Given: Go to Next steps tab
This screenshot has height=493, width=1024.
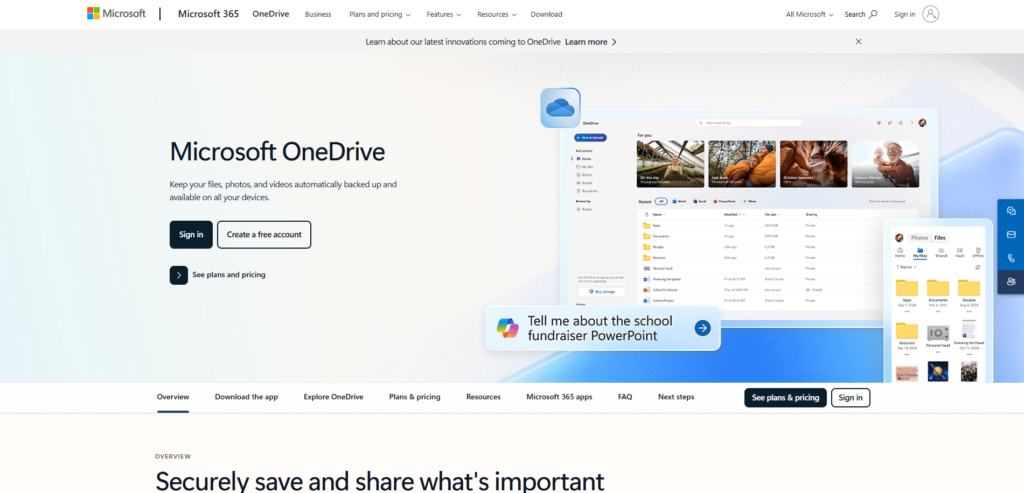Looking at the screenshot, I should tap(676, 397).
